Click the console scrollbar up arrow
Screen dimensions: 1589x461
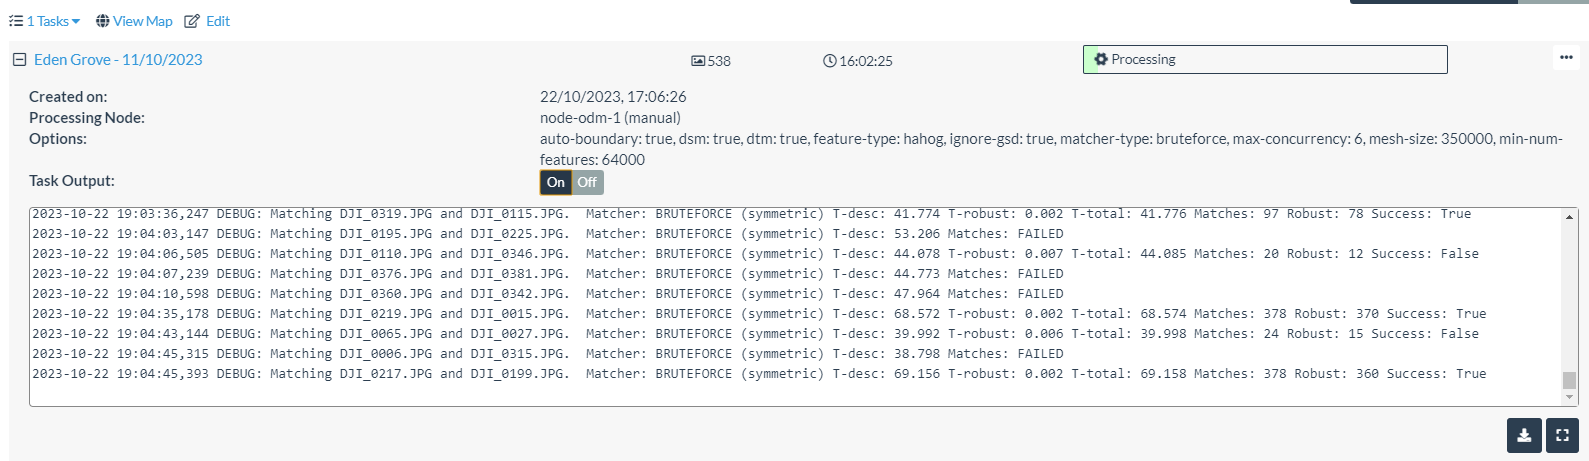tap(1569, 217)
